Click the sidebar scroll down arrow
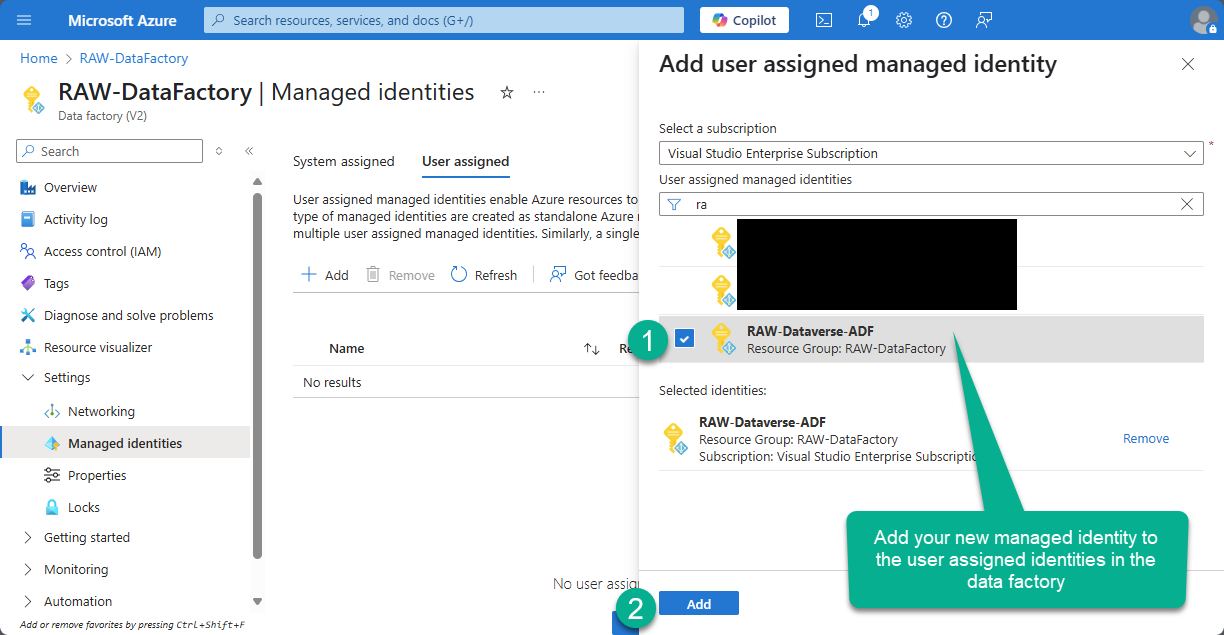Screen dimensions: 1224x635 (257, 601)
